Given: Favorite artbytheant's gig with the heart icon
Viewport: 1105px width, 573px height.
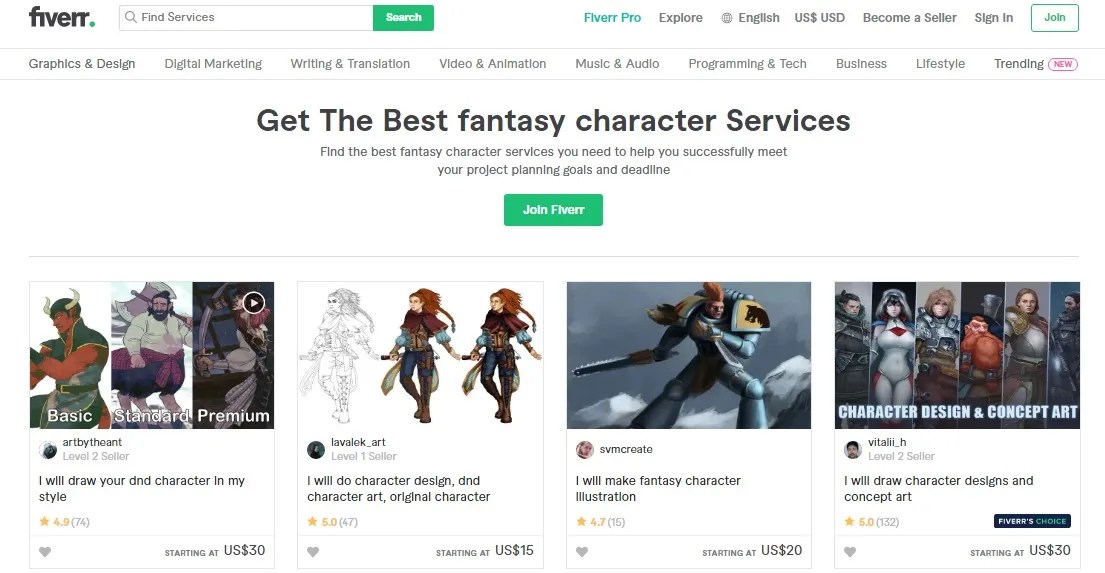Looking at the screenshot, I should tap(45, 552).
